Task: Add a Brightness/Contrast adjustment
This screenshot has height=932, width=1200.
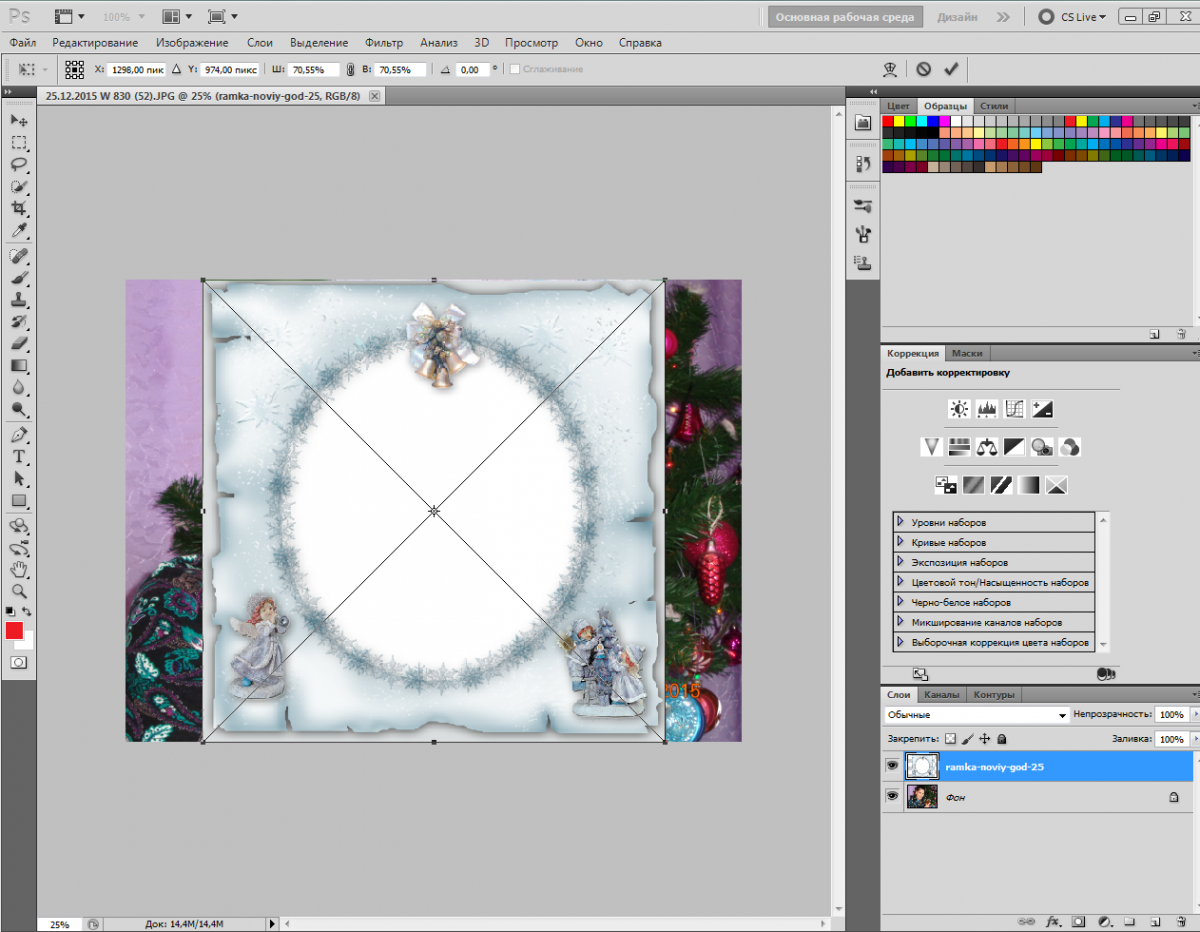Action: pyautogui.click(x=959, y=409)
